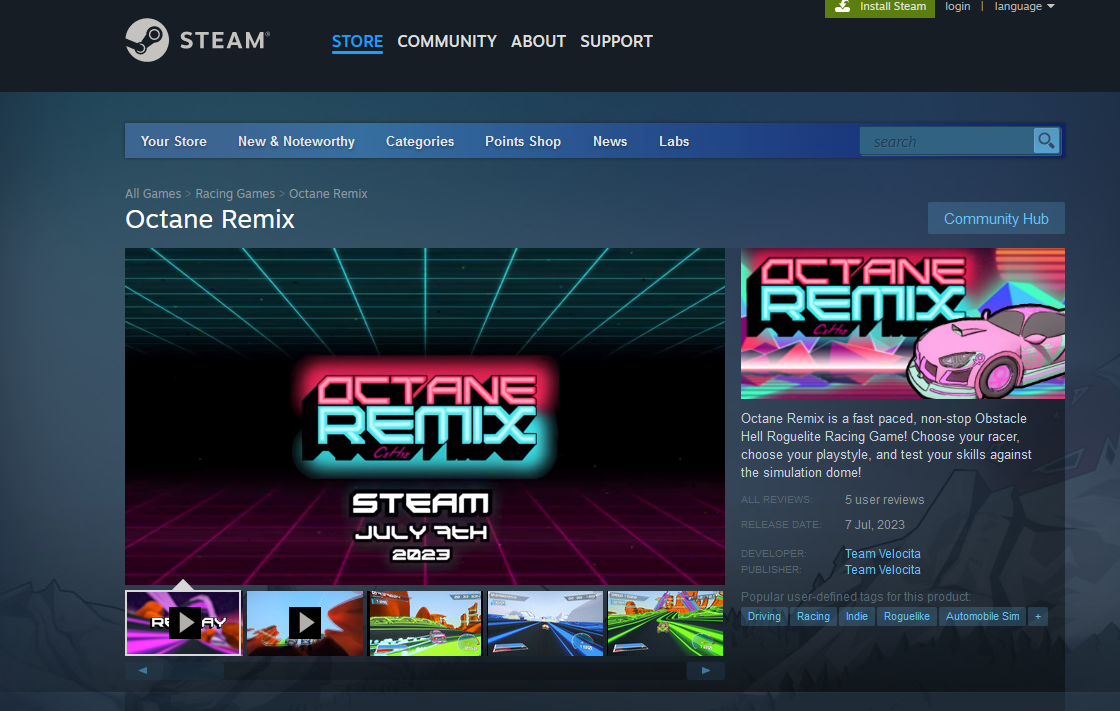
Task: Click the Driving tag
Action: (764, 616)
